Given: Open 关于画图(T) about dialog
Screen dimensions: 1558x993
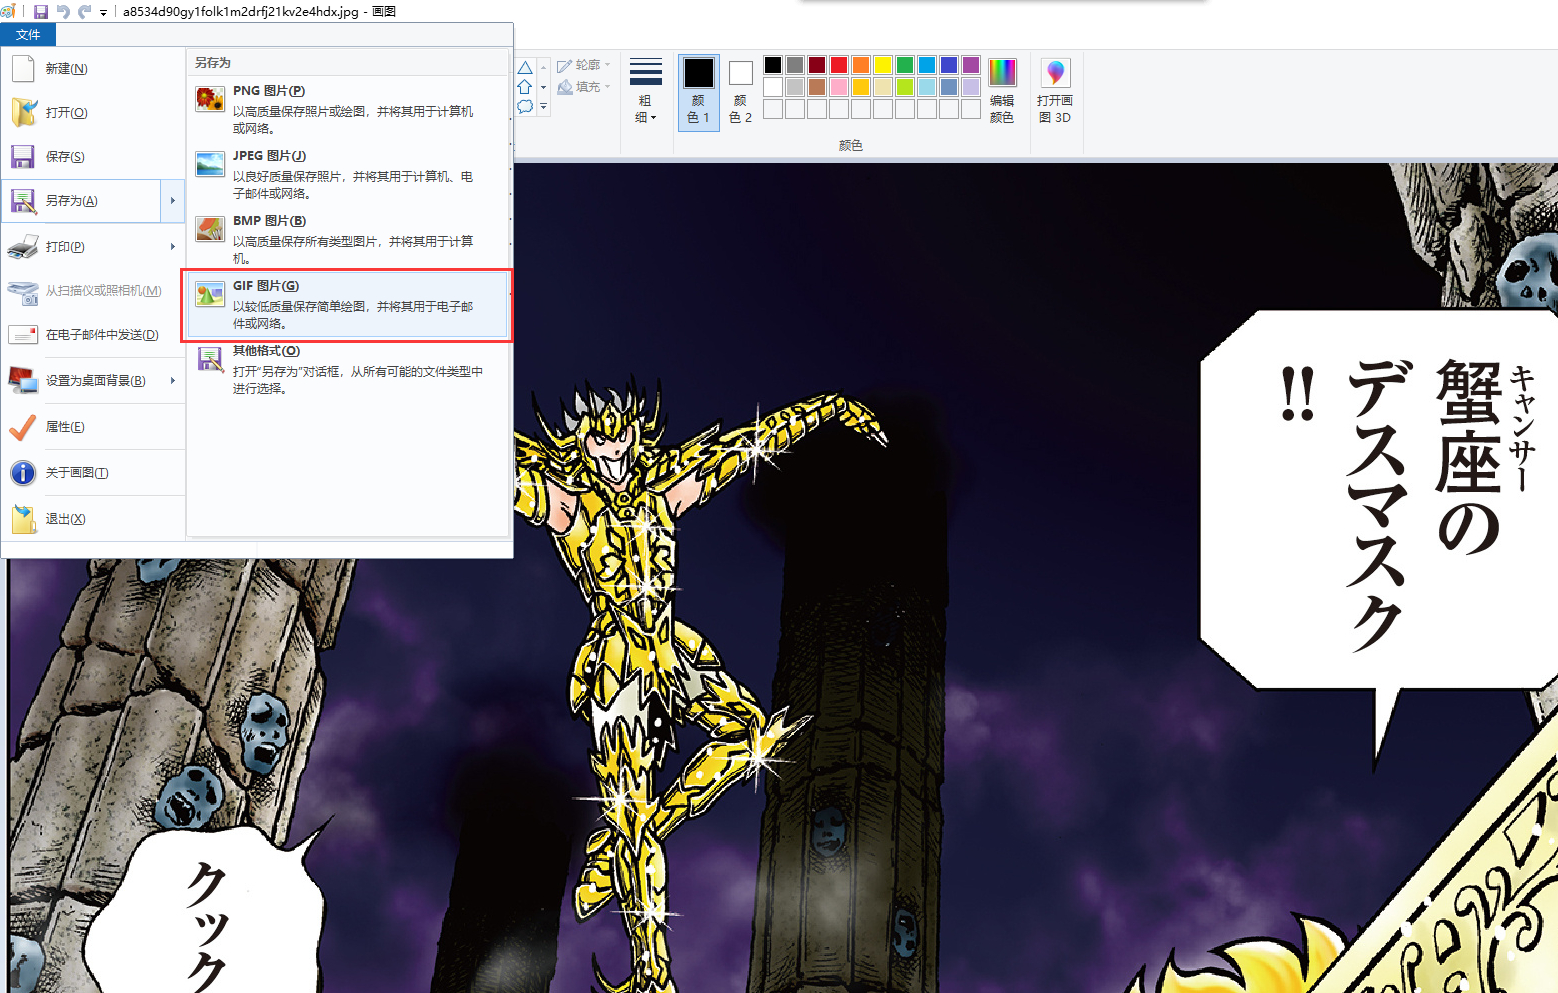Looking at the screenshot, I should (x=95, y=473).
